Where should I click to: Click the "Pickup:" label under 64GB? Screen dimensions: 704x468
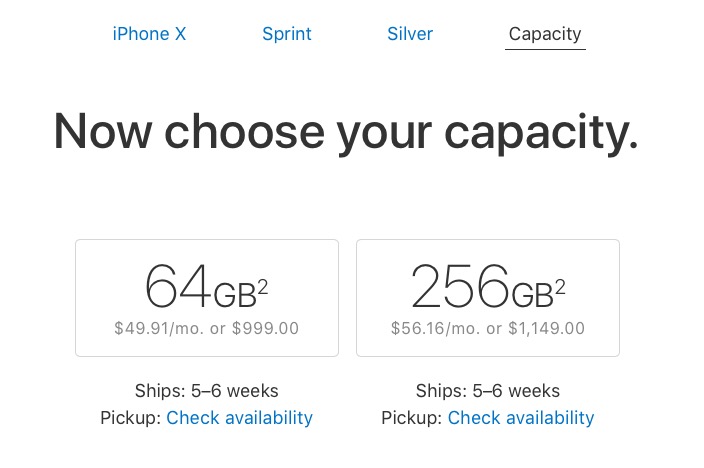tap(131, 418)
